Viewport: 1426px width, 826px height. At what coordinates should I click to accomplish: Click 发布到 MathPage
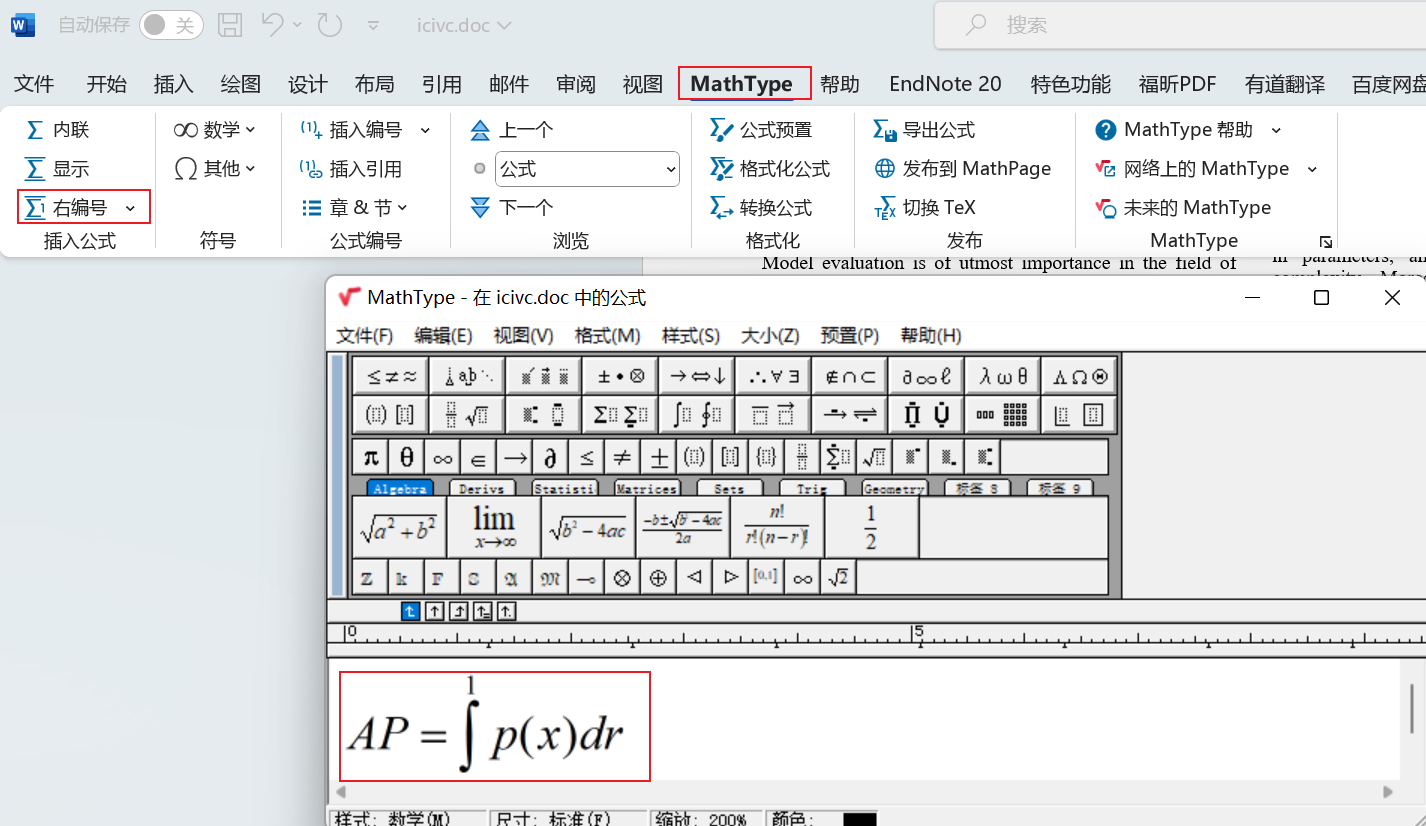click(963, 168)
